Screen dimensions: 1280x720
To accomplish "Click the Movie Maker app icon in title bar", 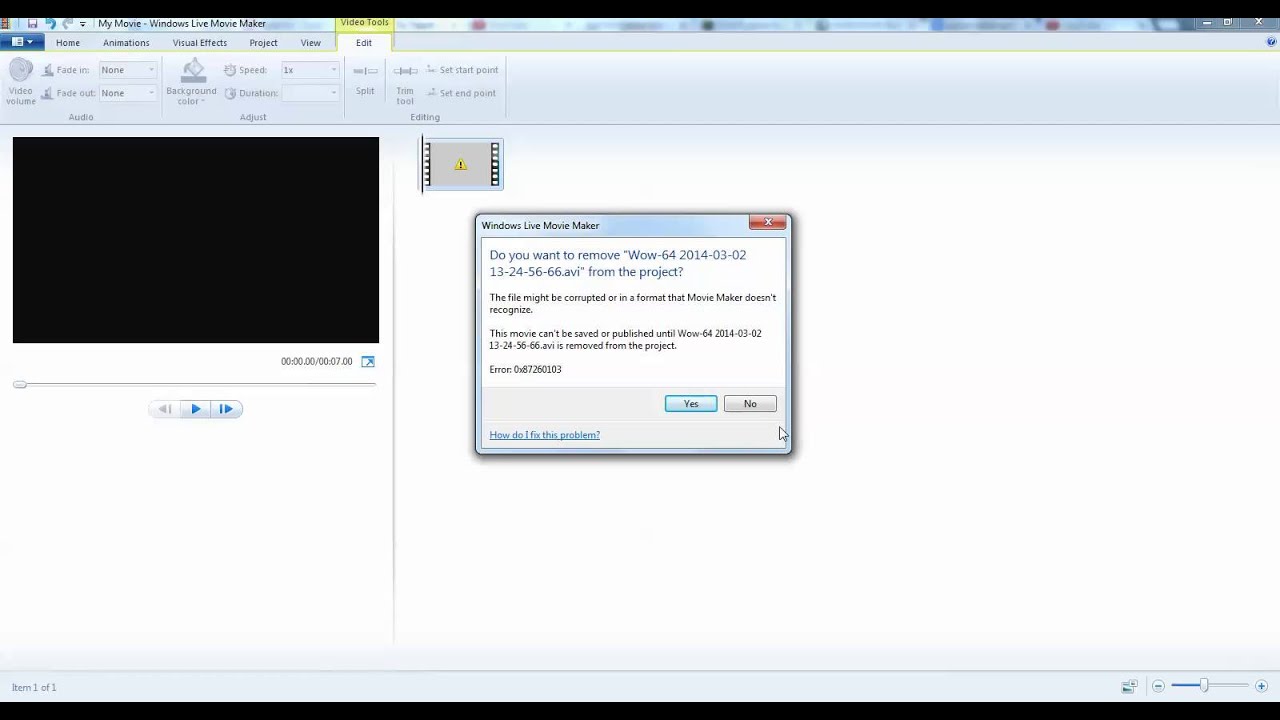I will 6,23.
